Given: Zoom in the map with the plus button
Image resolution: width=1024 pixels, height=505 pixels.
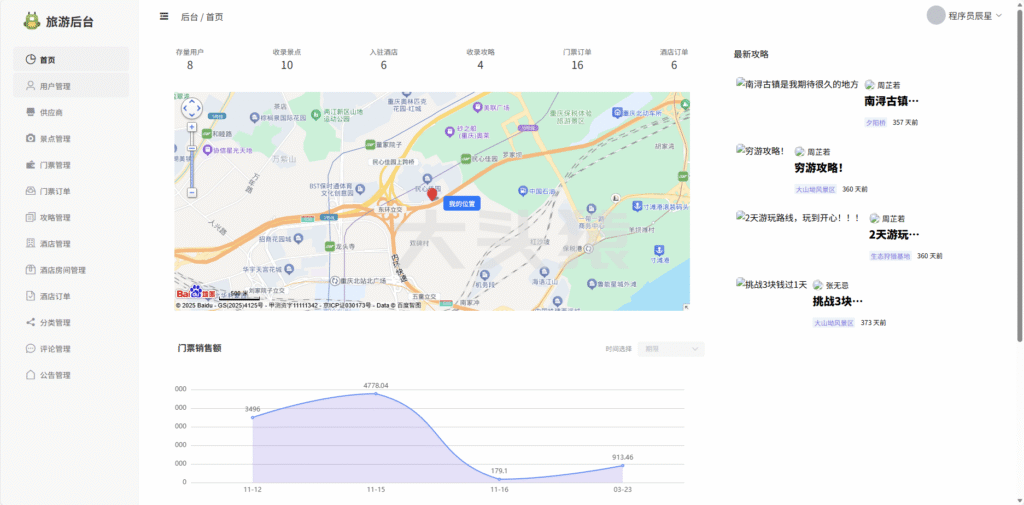Looking at the screenshot, I should tap(192, 127).
